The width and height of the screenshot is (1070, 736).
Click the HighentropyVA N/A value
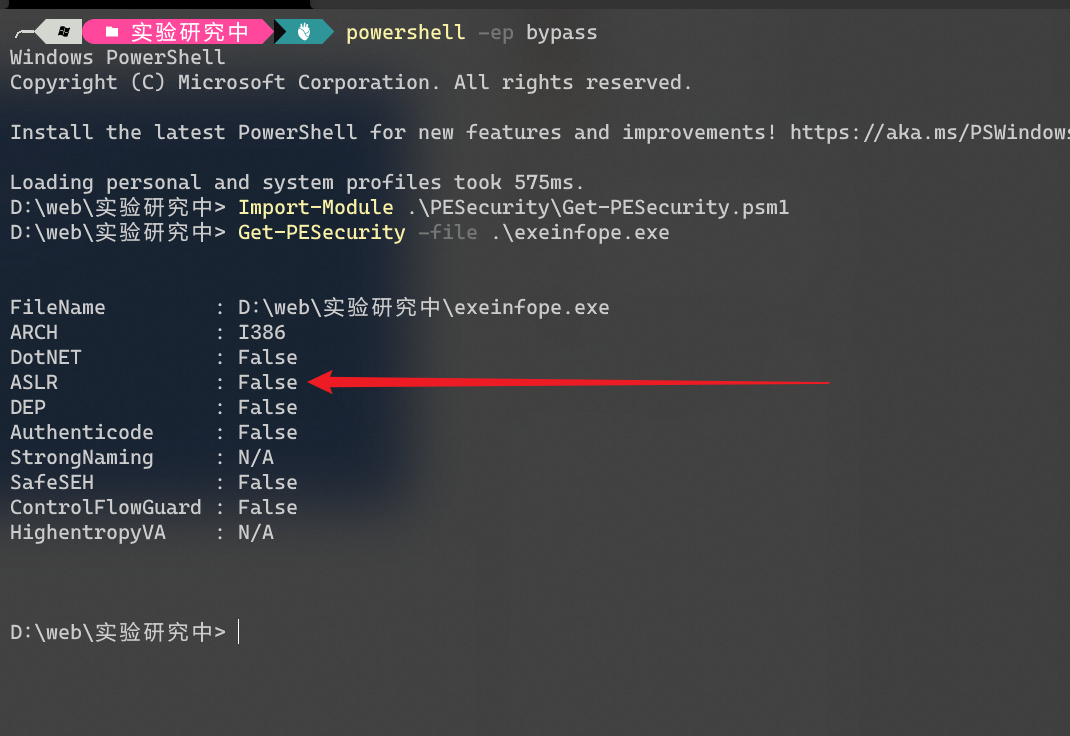pyautogui.click(x=256, y=532)
